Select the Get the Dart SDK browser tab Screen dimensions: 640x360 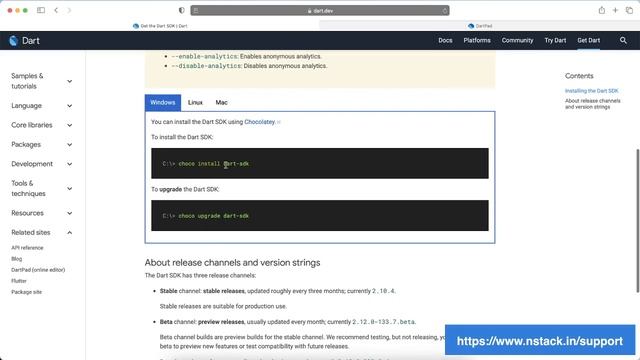point(160,26)
